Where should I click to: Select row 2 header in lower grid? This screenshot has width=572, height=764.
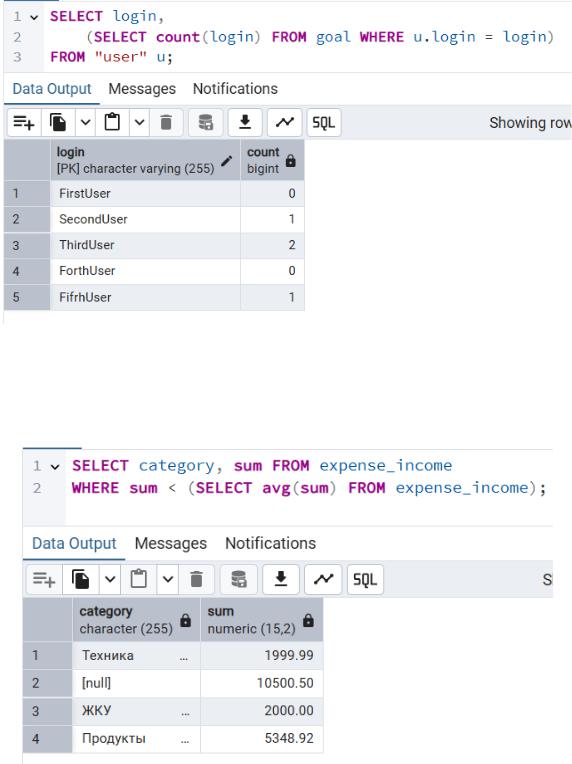click(x=47, y=683)
